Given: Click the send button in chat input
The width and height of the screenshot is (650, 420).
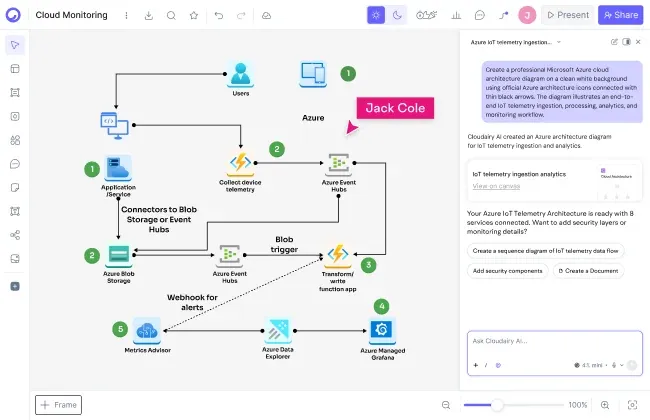Looking at the screenshot, I should 632,365.
